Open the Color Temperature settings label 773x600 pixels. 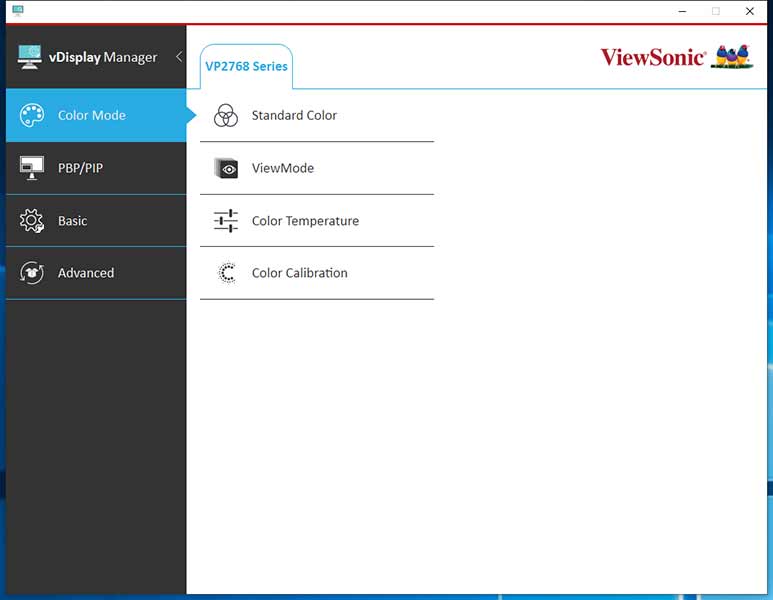(x=305, y=221)
